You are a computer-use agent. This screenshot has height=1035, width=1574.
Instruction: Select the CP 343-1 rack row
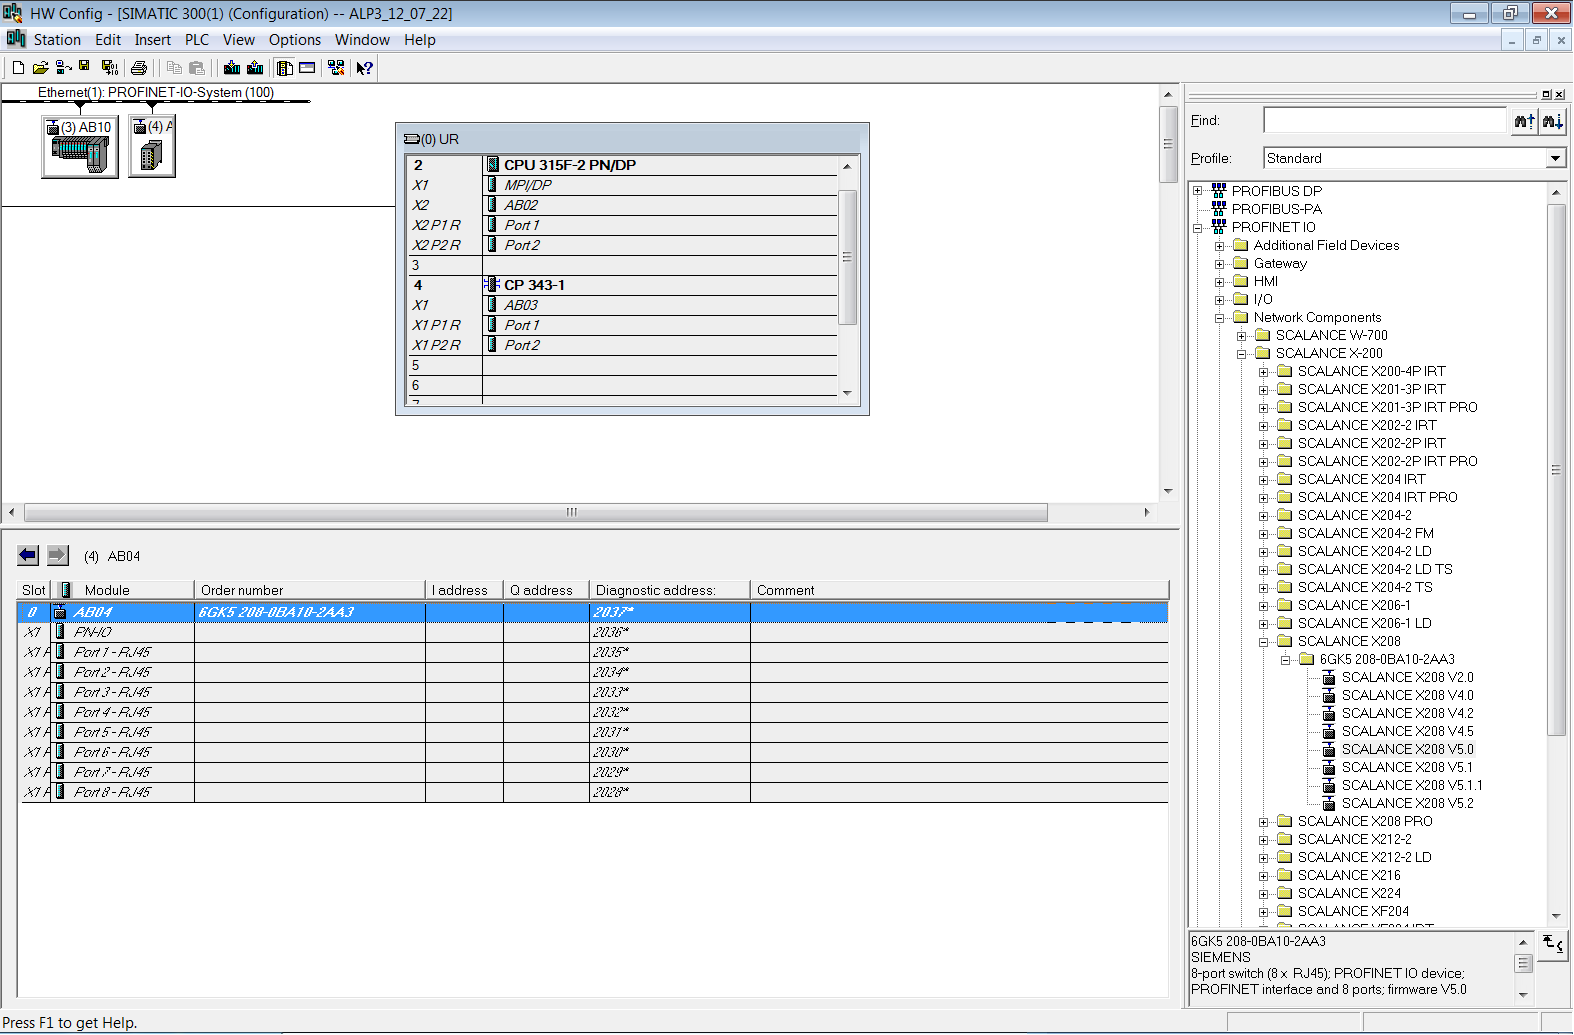coord(623,285)
